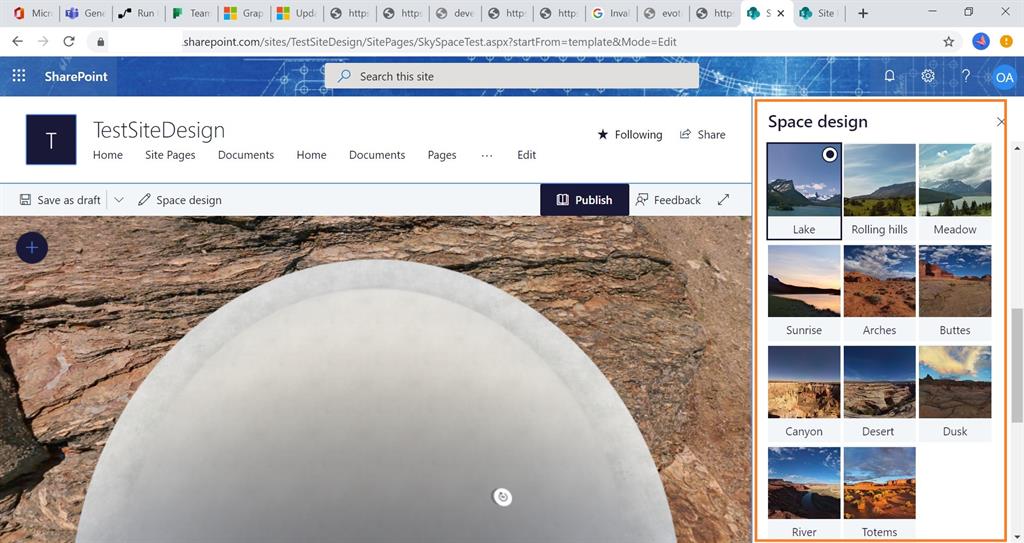Open the Pages navigation item
The image size is (1024, 543).
point(441,155)
